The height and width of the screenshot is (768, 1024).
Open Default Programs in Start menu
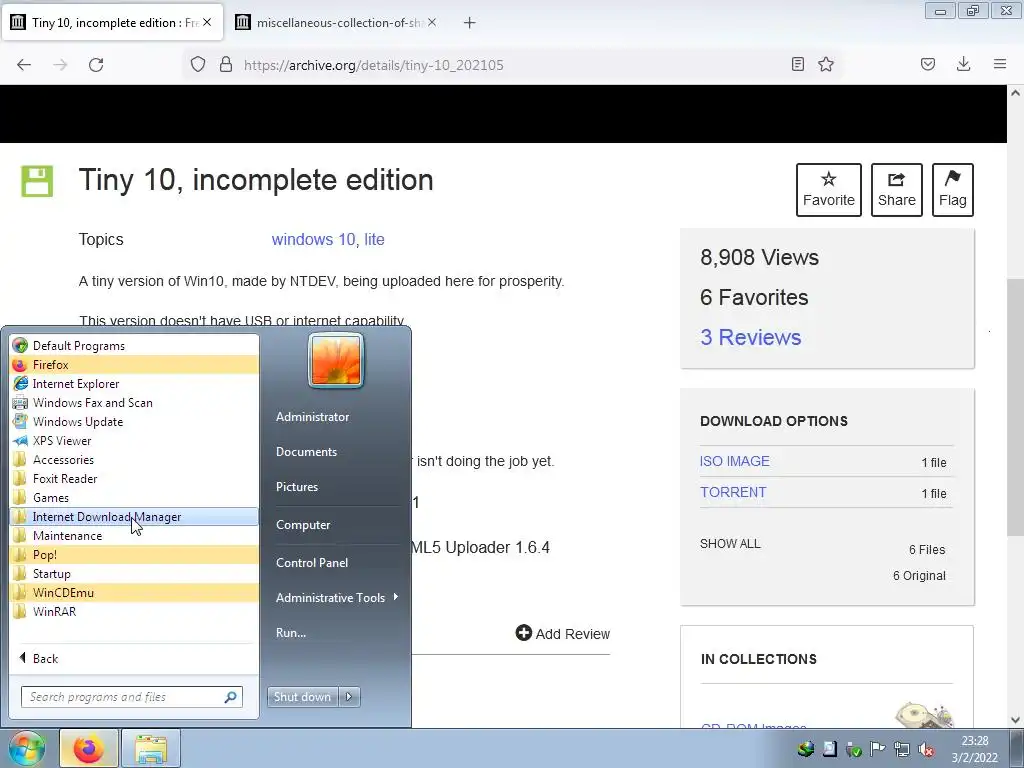point(134,345)
